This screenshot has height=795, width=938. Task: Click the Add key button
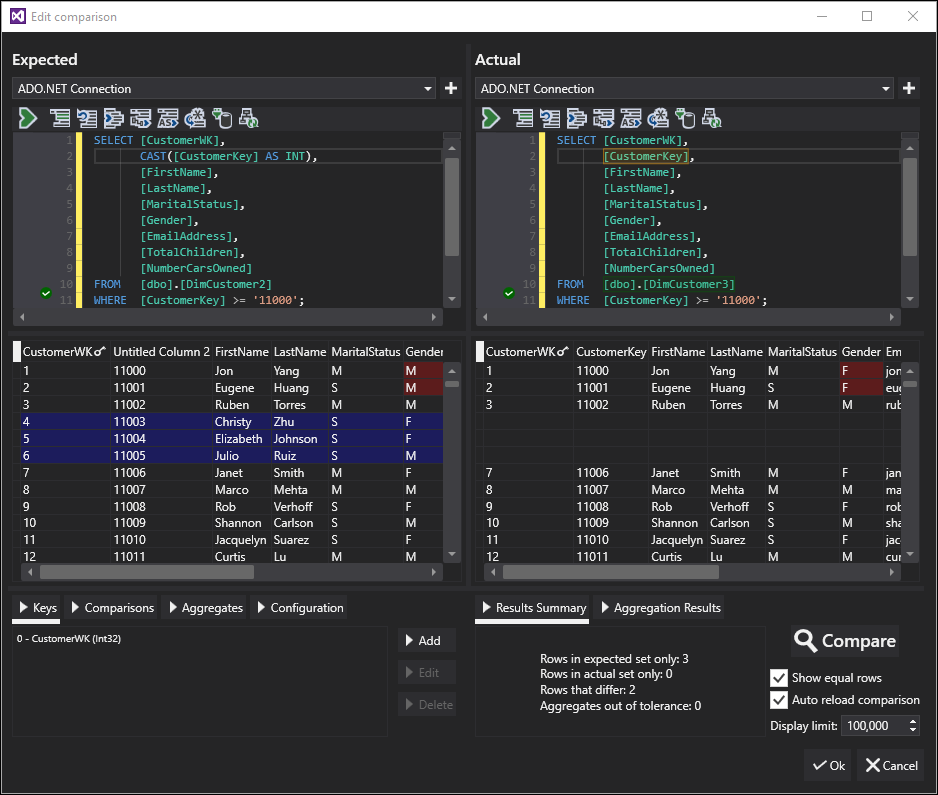pos(427,641)
